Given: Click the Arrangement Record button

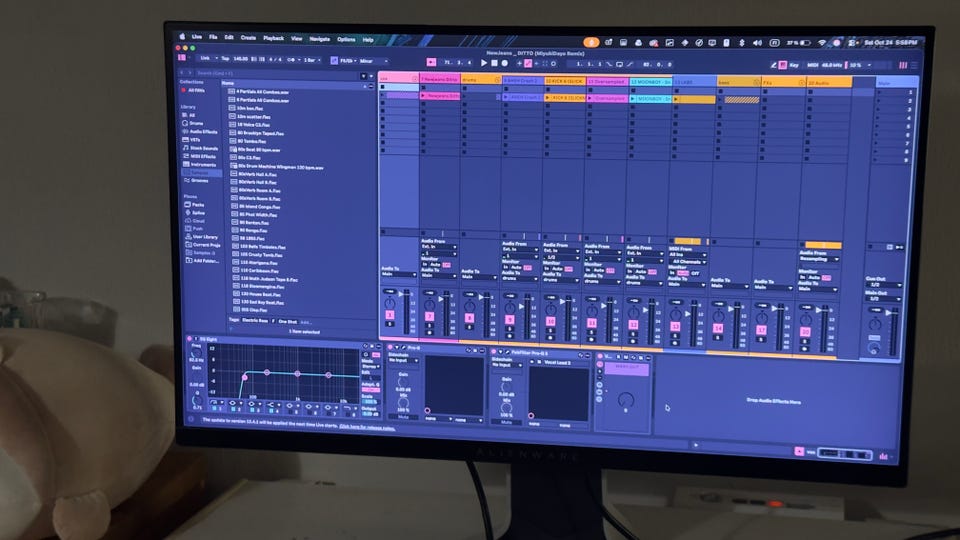Looking at the screenshot, I should 504,63.
